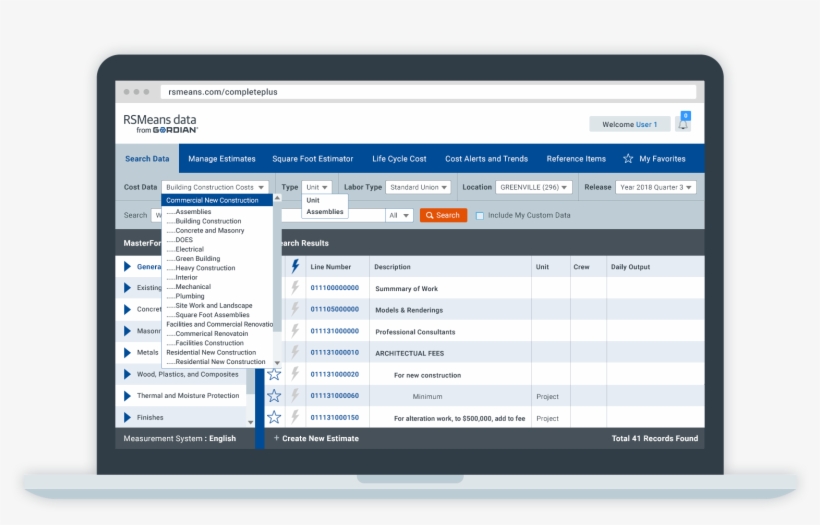
Task: Click lightning icon in Professional Consultants row
Action: point(295,331)
